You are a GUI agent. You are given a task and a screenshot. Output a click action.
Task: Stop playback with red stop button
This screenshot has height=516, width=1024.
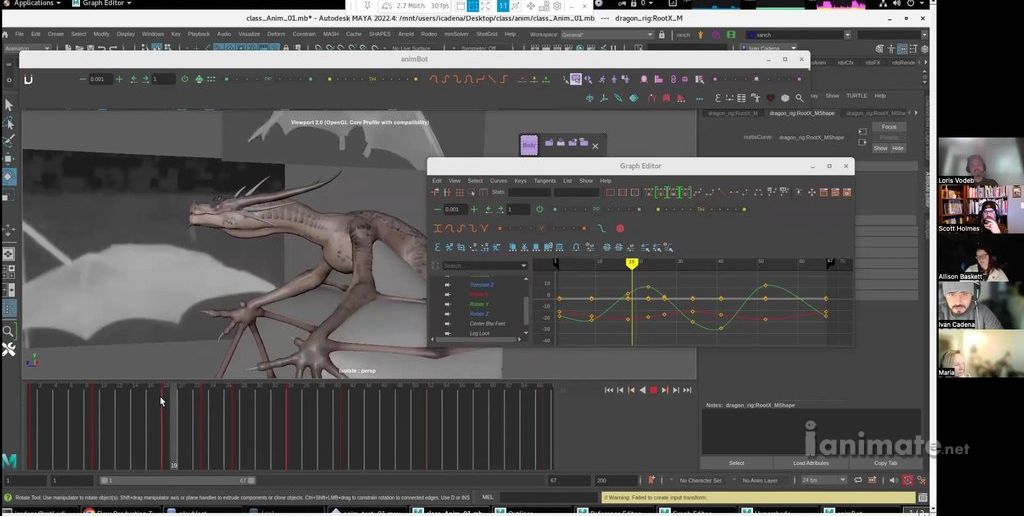coord(653,390)
